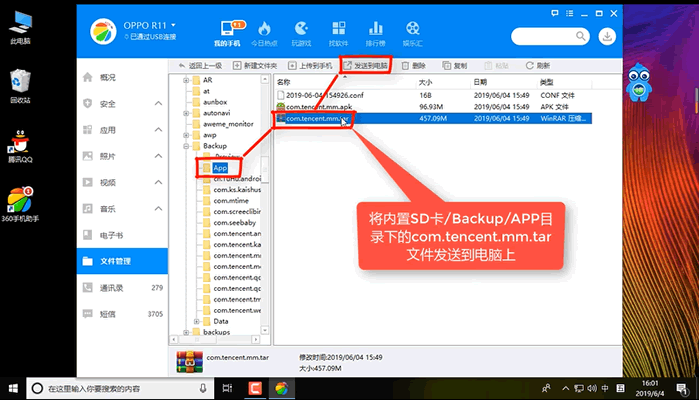Expand the AR folder tree node

coord(186,80)
